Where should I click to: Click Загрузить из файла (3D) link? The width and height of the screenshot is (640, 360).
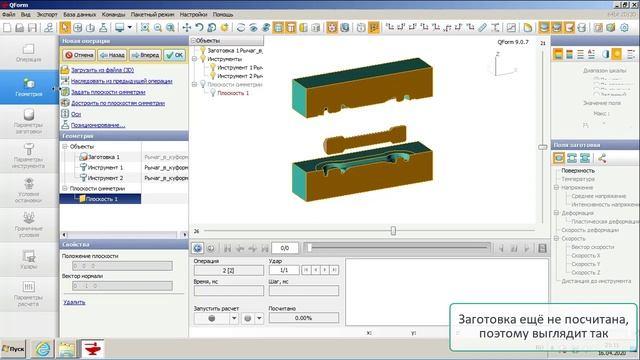102,70
